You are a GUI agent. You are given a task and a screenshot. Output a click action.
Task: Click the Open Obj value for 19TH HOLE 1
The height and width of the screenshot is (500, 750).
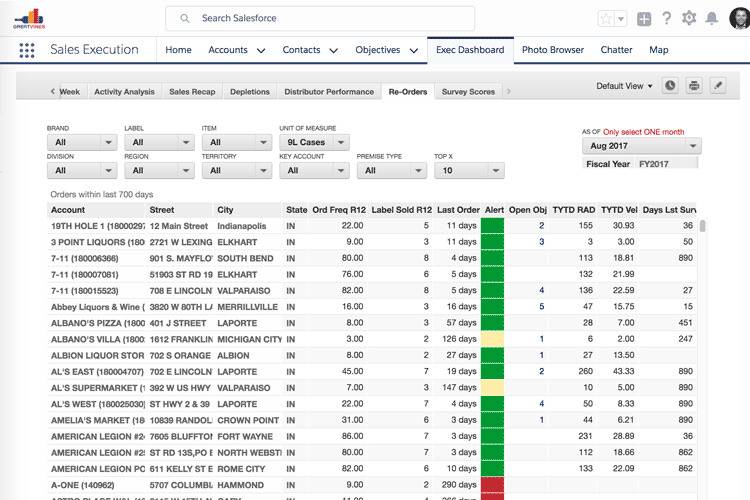pyautogui.click(x=541, y=226)
